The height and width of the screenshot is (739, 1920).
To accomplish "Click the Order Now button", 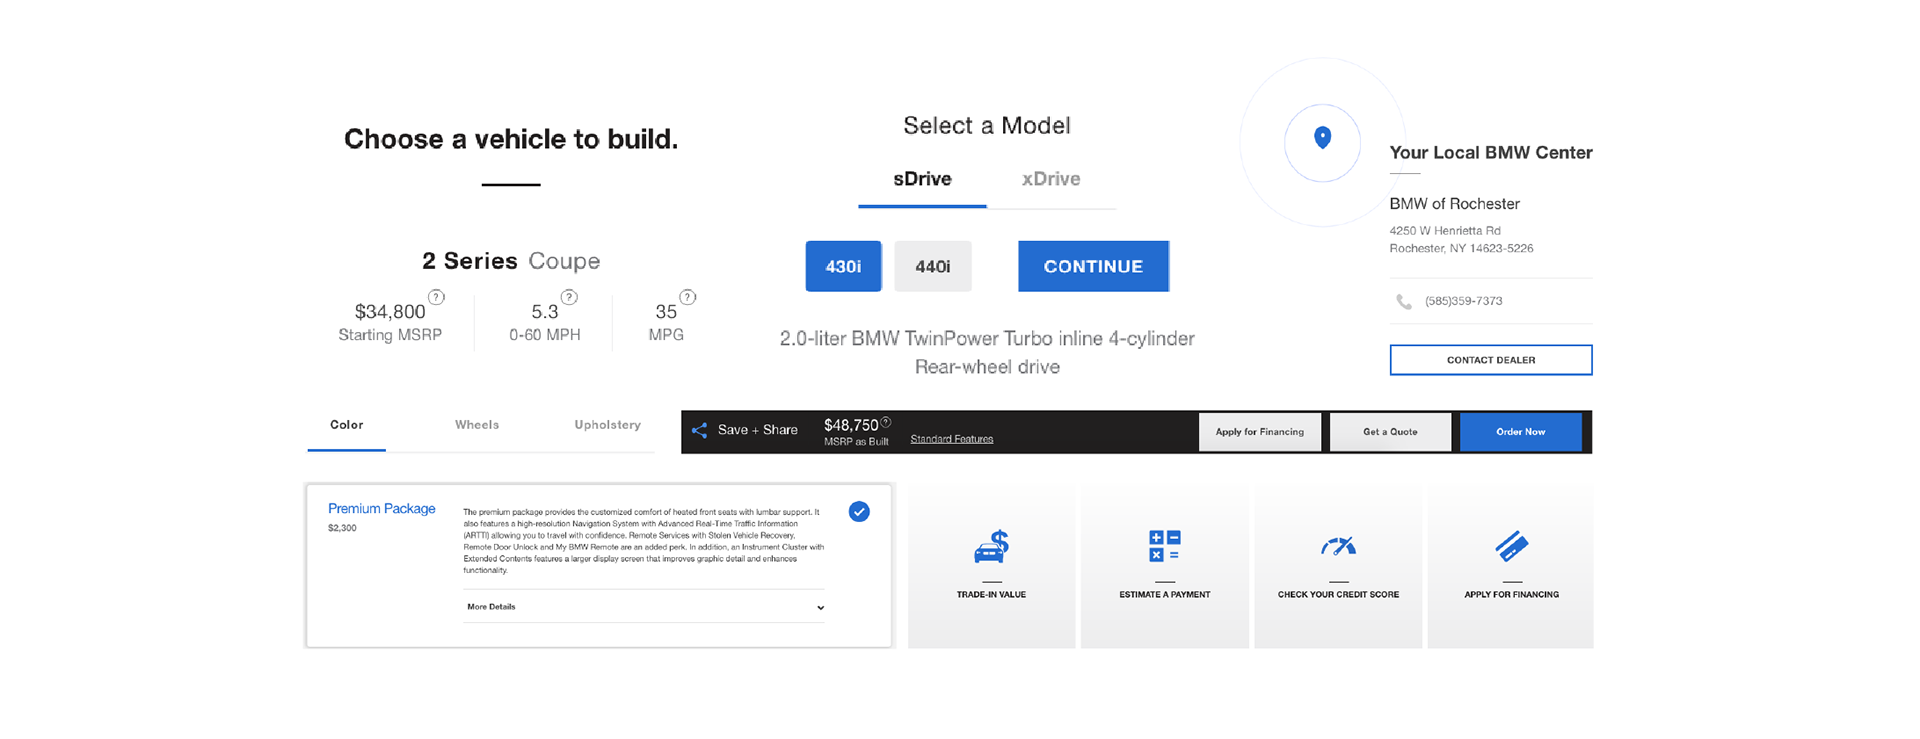I will point(1521,432).
